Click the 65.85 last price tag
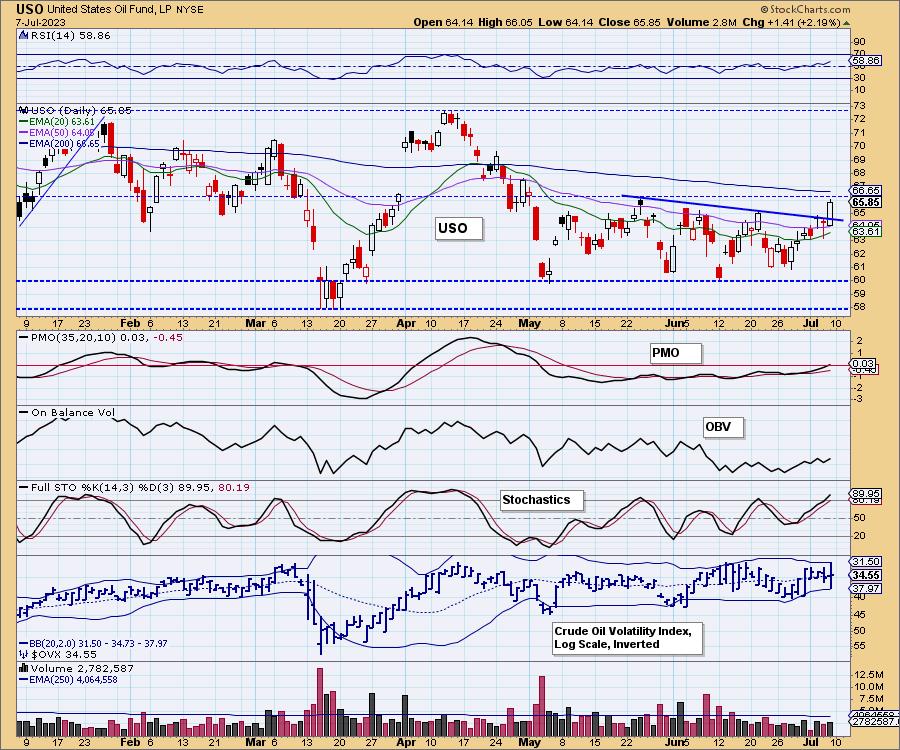 point(866,202)
